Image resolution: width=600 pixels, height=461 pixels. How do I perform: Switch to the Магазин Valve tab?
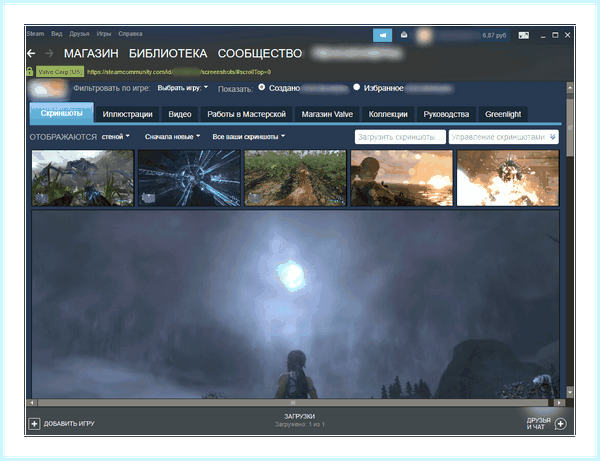(327, 114)
